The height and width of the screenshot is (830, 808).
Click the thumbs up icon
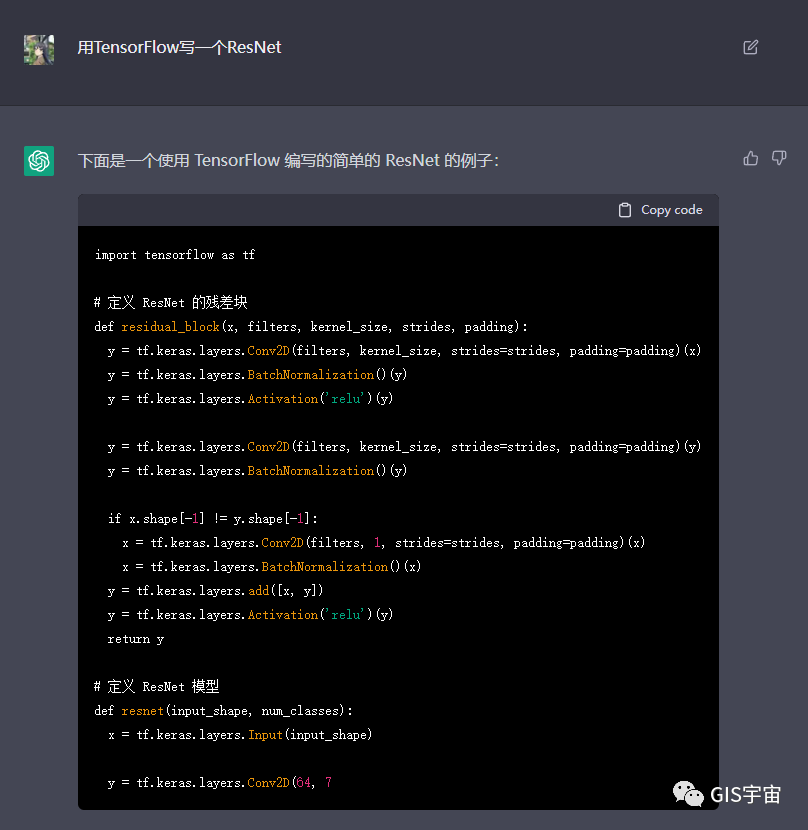pos(750,158)
